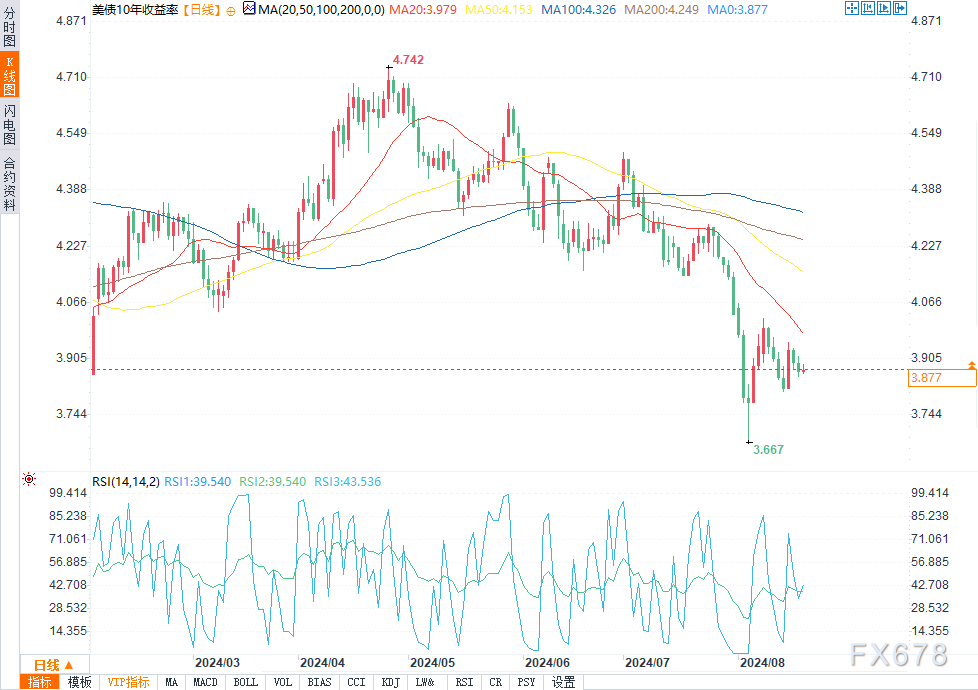The image size is (978, 690).
Task: Click the MA indicator chart icon in header
Action: click(249, 9)
